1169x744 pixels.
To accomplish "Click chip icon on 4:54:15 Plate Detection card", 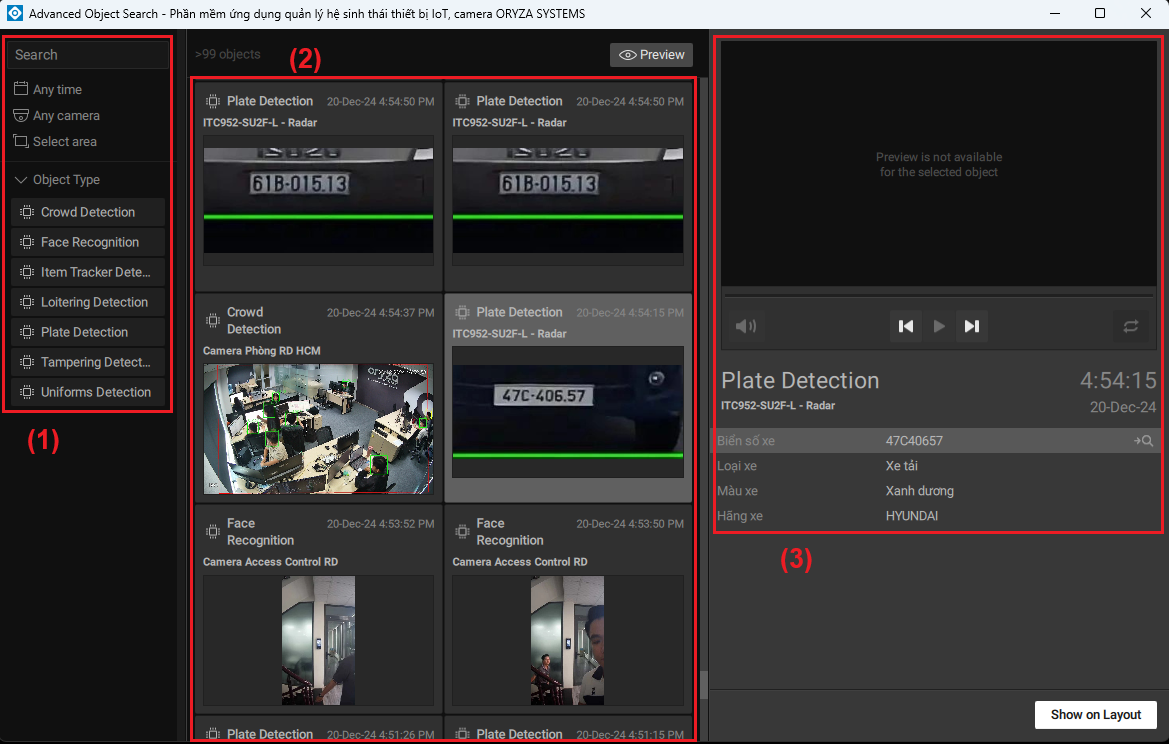I will (x=462, y=312).
